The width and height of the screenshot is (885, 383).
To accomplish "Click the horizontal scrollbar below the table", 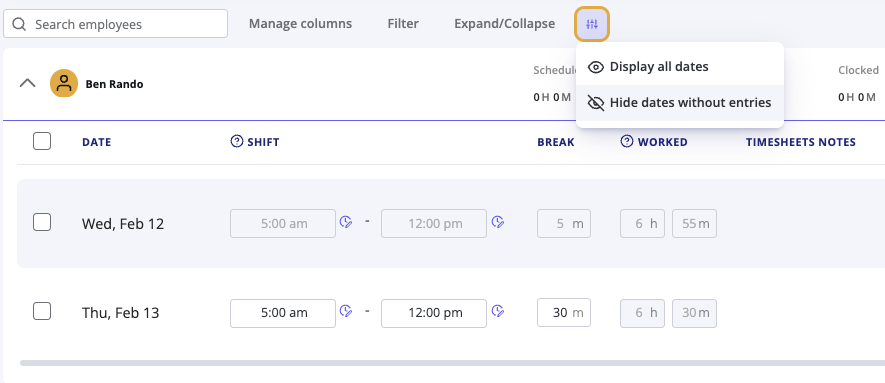I will point(452,363).
